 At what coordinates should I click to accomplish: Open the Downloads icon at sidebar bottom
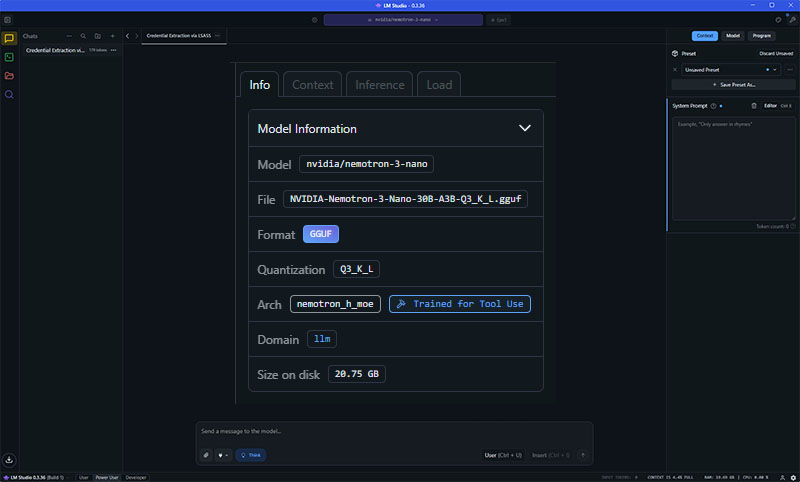[9, 460]
